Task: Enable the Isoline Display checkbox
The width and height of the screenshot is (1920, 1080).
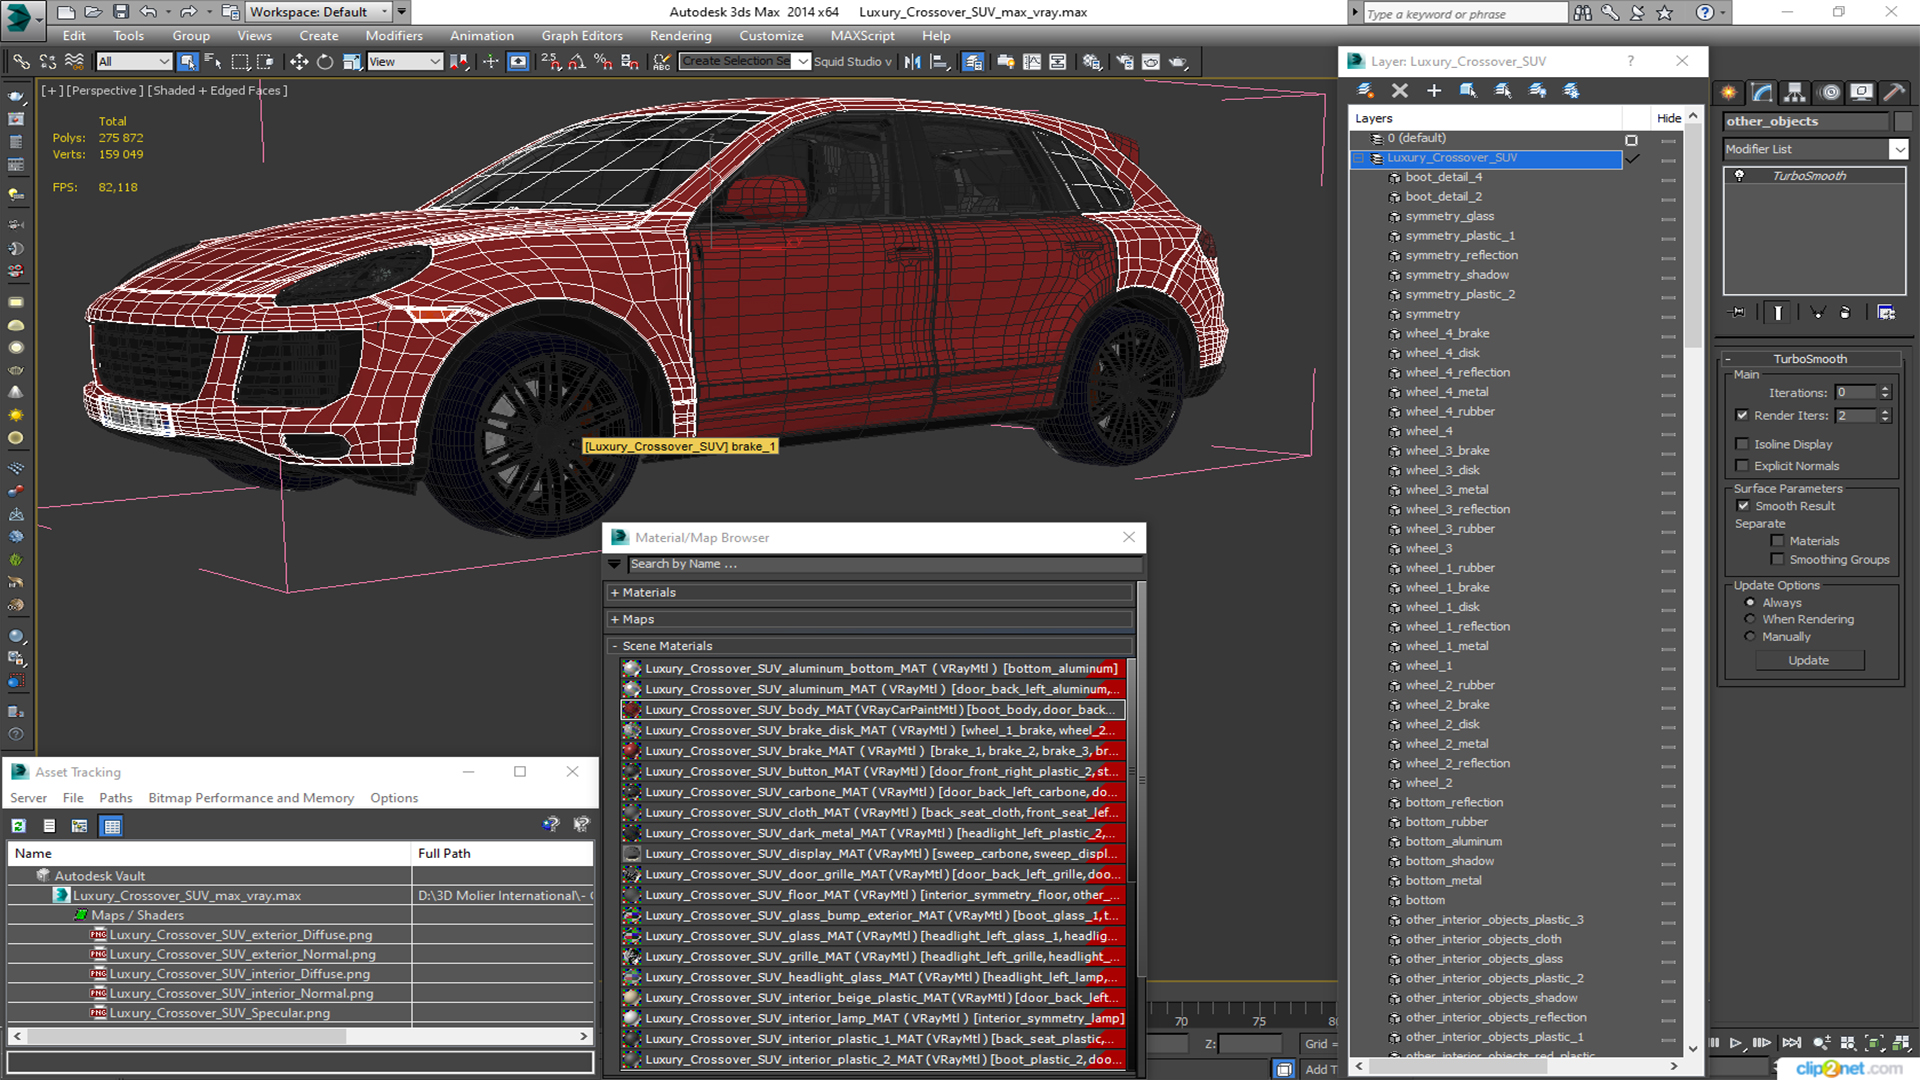Action: pos(1742,444)
